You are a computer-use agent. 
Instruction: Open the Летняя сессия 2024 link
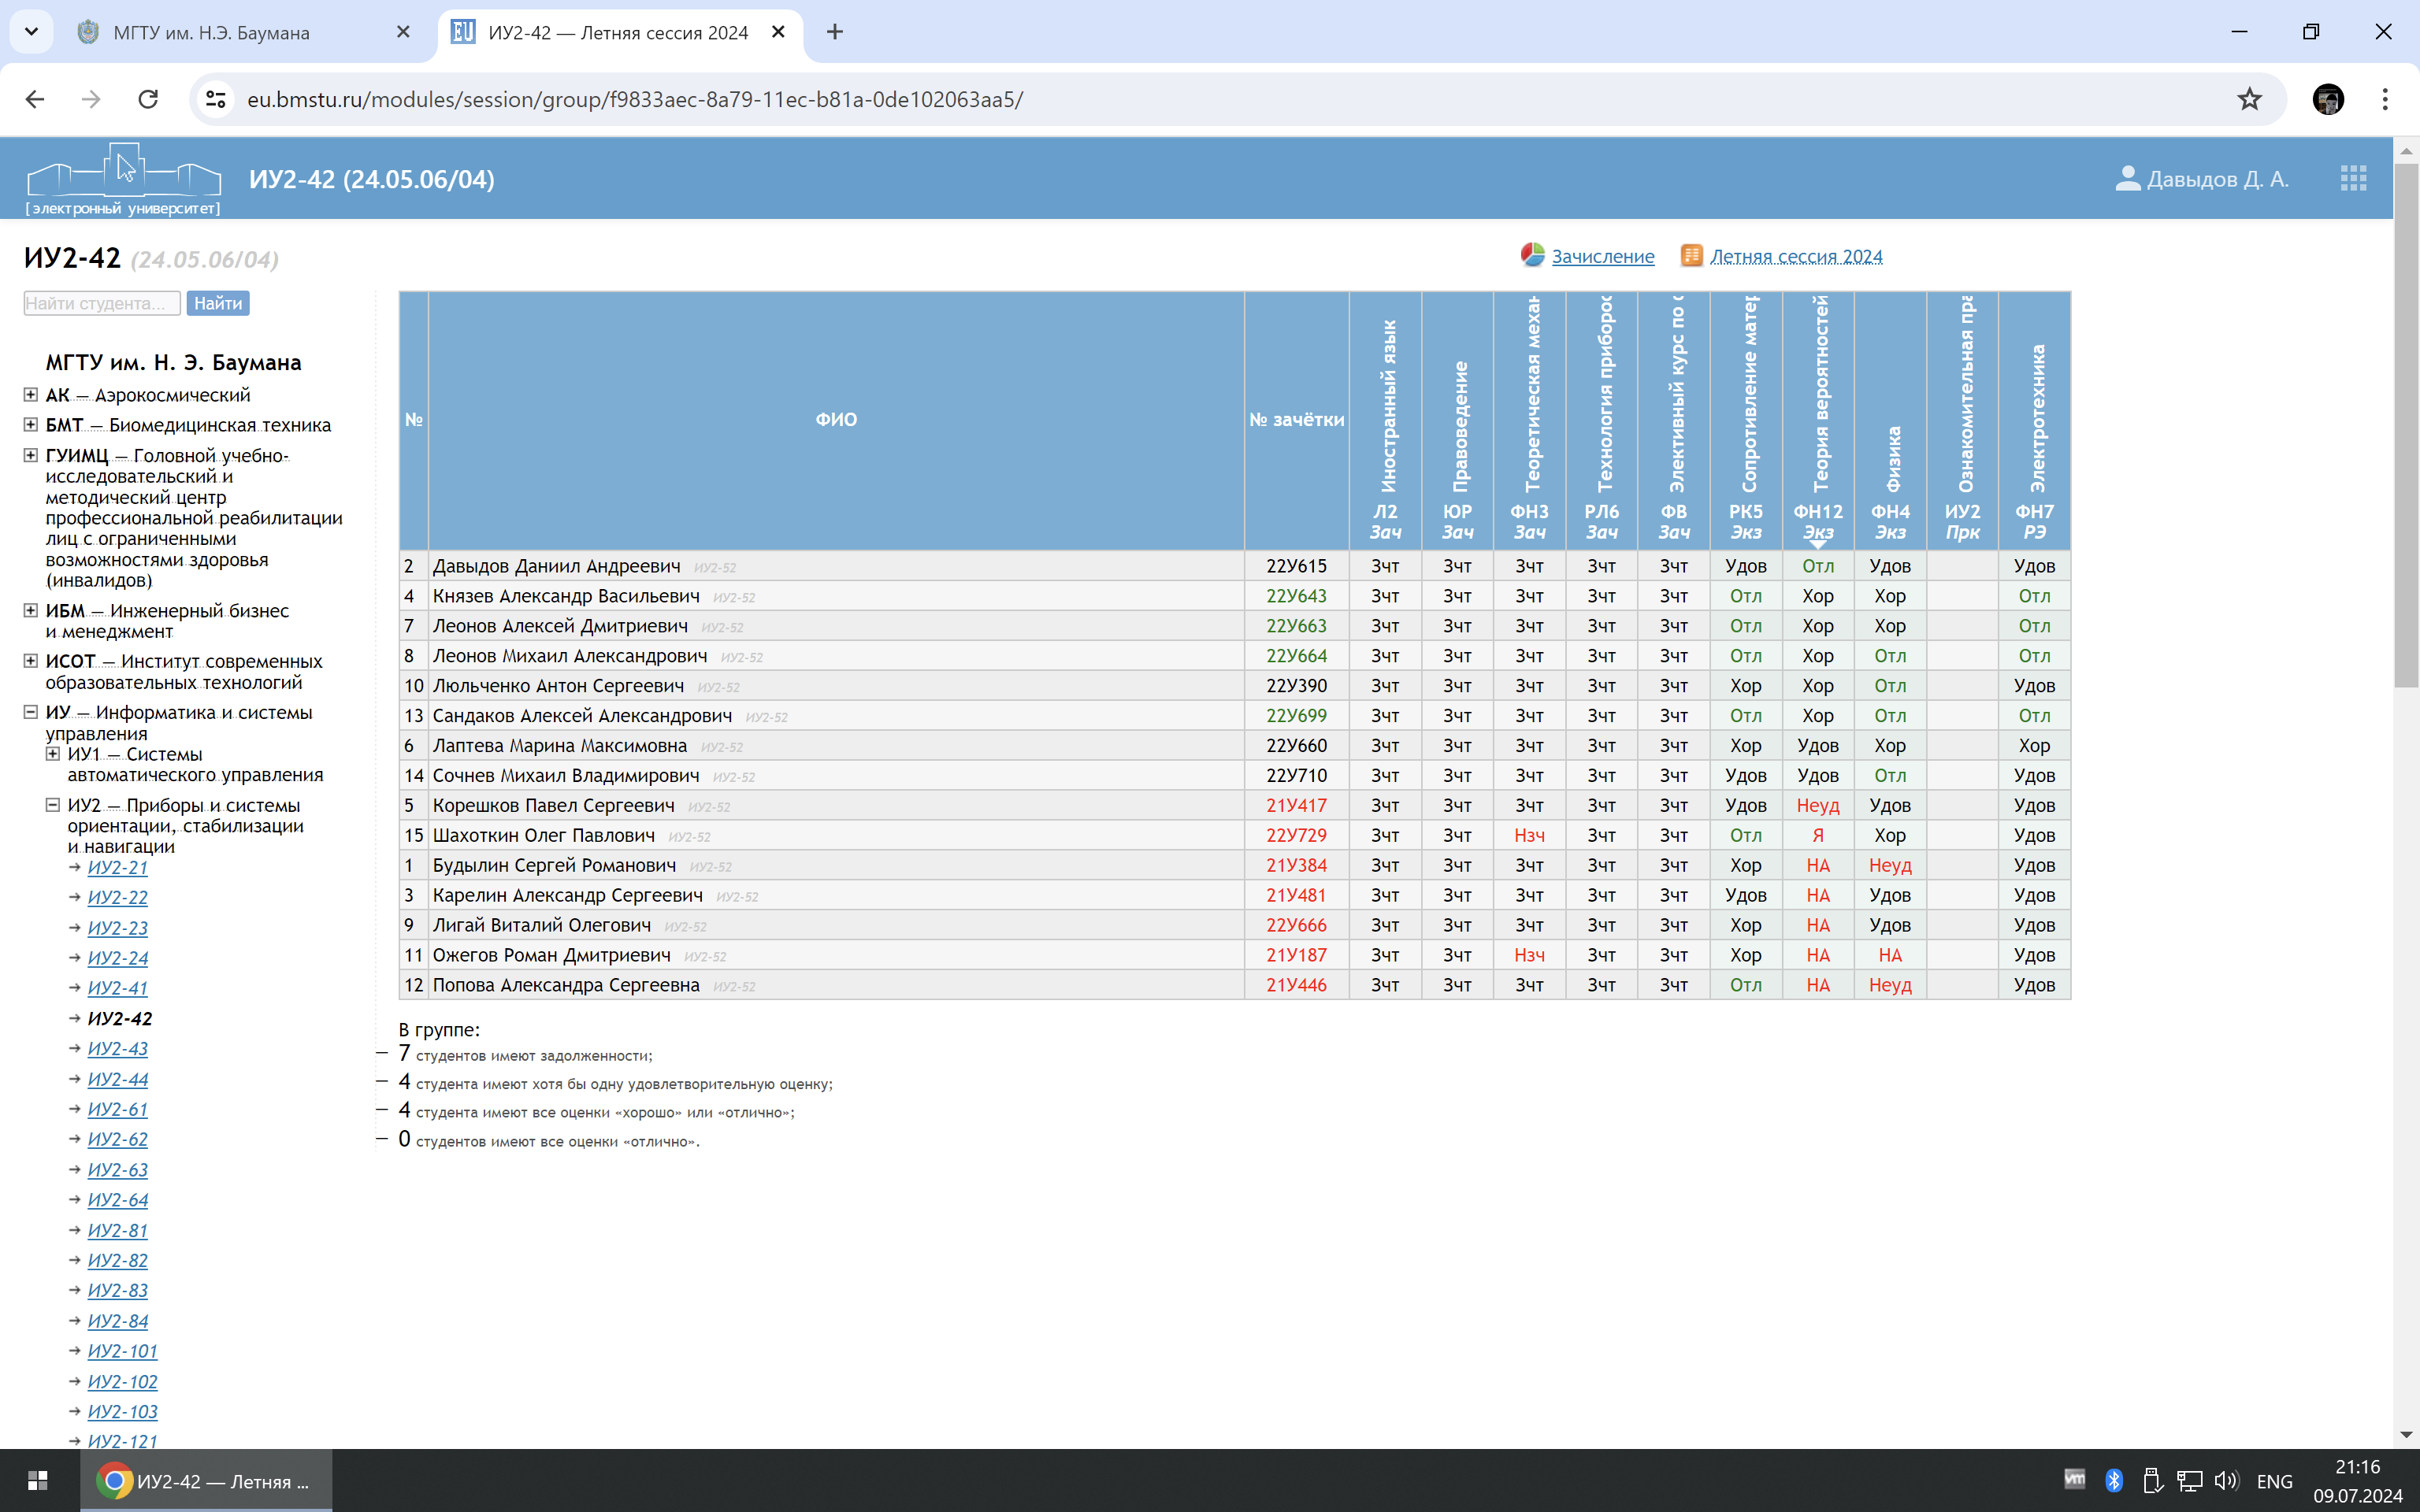point(1795,256)
